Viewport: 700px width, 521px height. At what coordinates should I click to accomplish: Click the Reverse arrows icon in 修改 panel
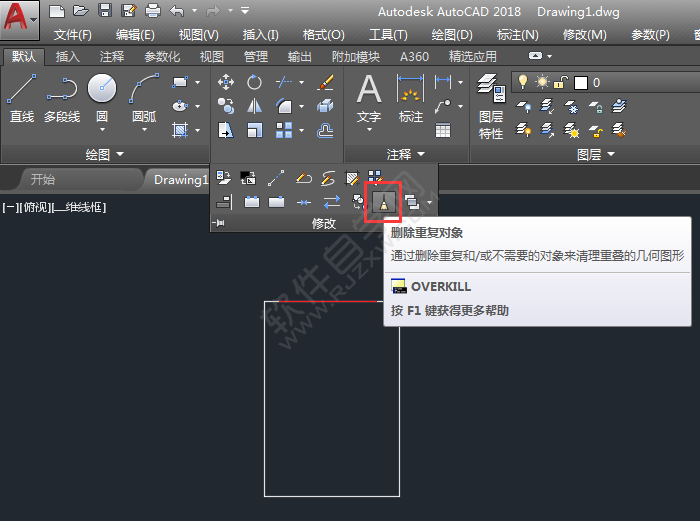tap(332, 202)
